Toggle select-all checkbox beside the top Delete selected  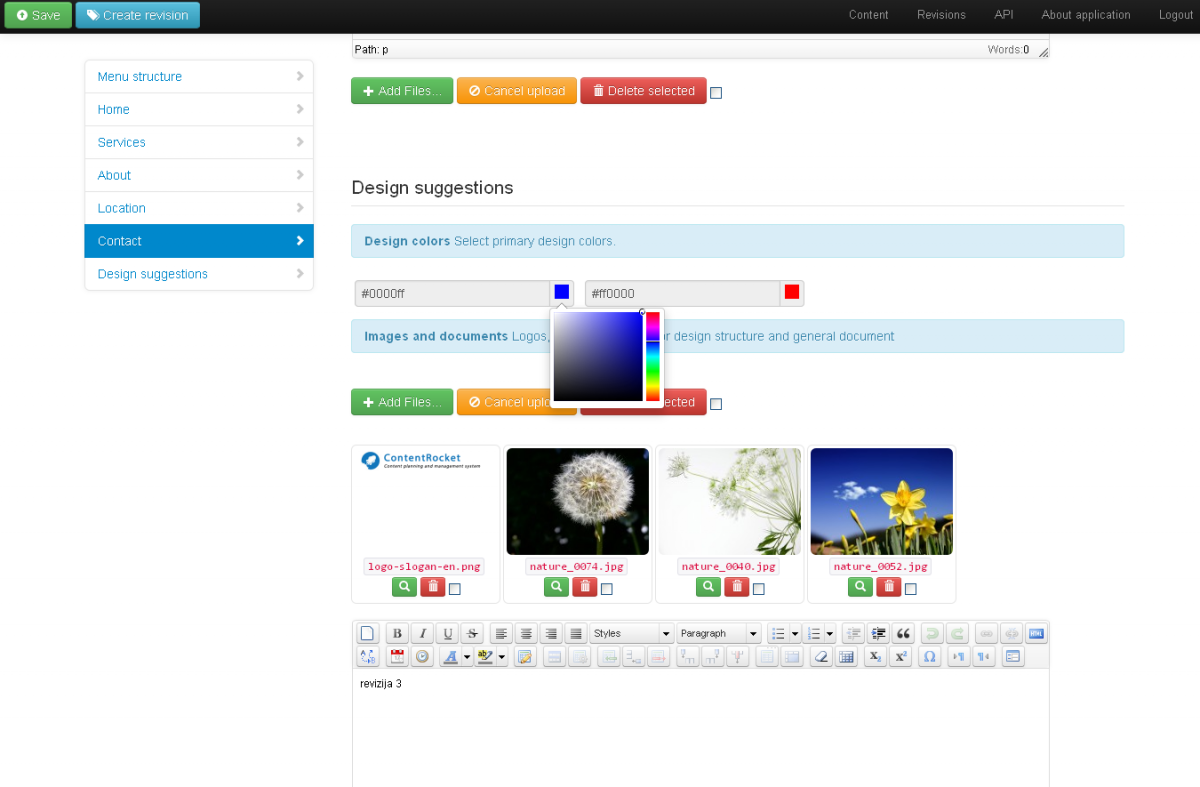point(716,93)
